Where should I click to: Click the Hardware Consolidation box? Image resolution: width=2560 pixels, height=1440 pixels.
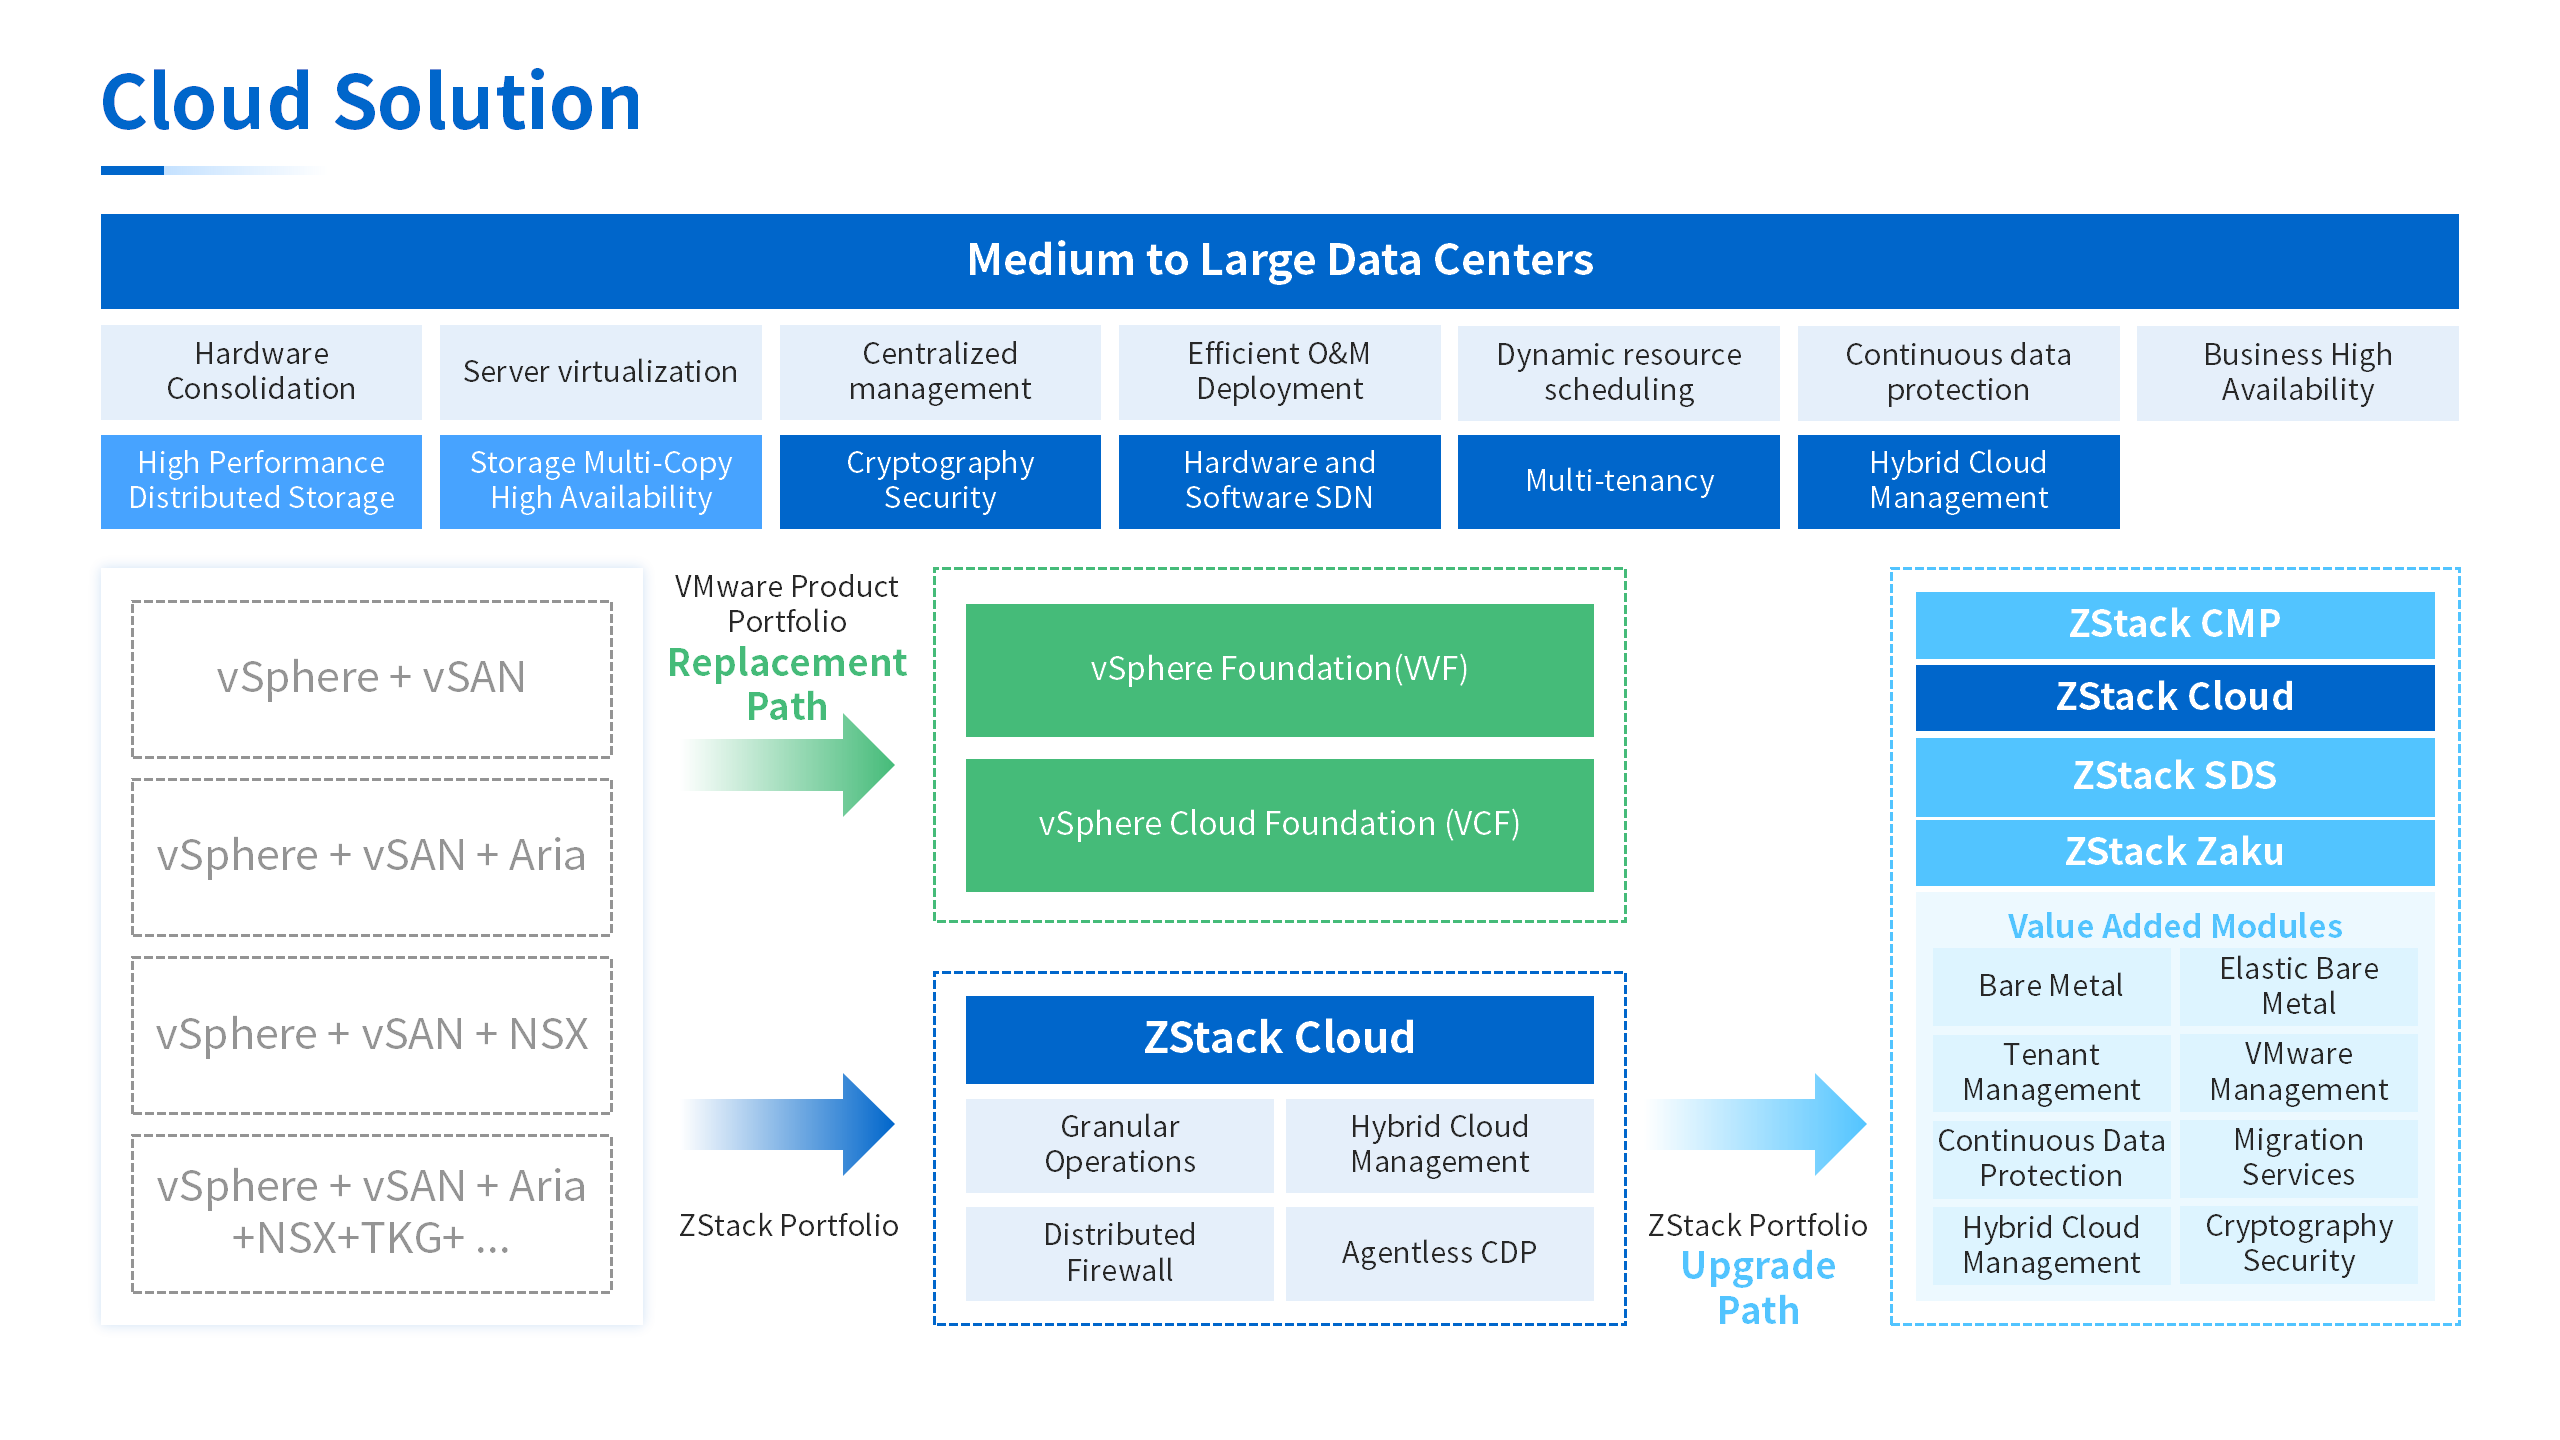[x=261, y=372]
